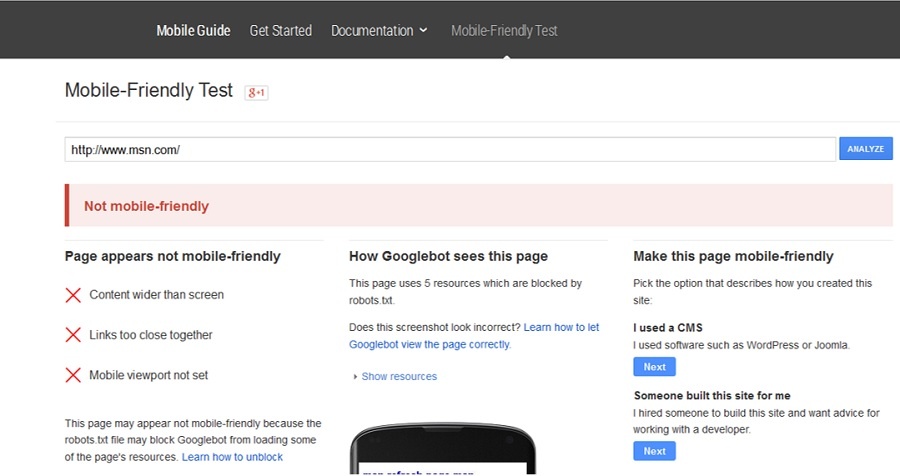Click the red X beside Content wider than screen

click(73, 295)
